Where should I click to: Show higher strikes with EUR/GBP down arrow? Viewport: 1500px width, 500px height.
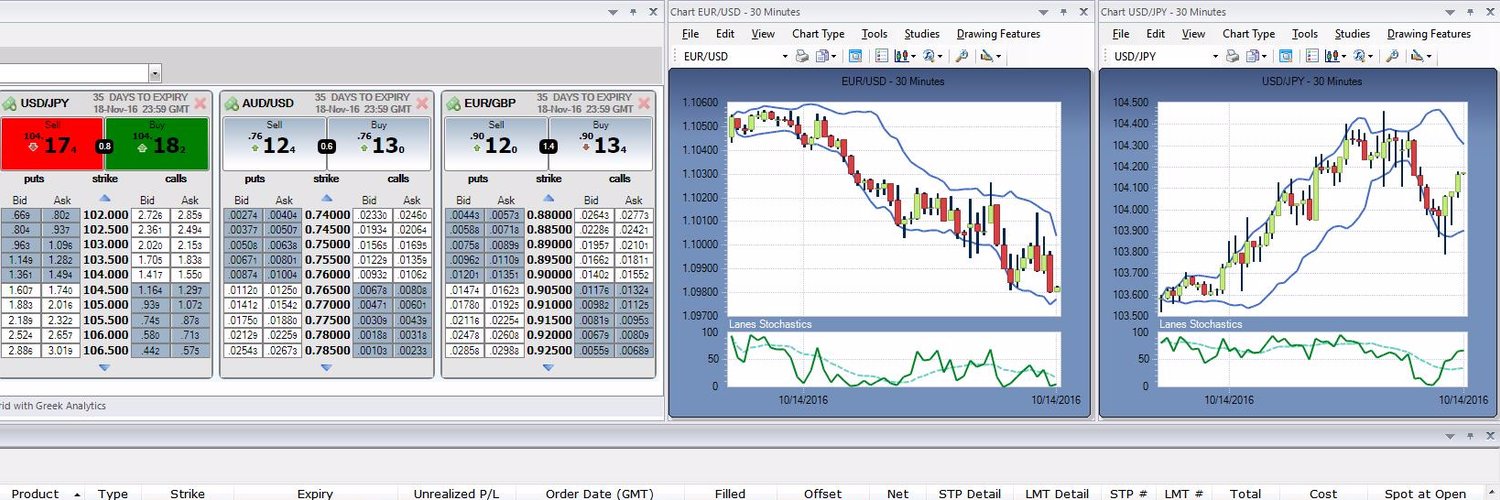pyautogui.click(x=548, y=367)
